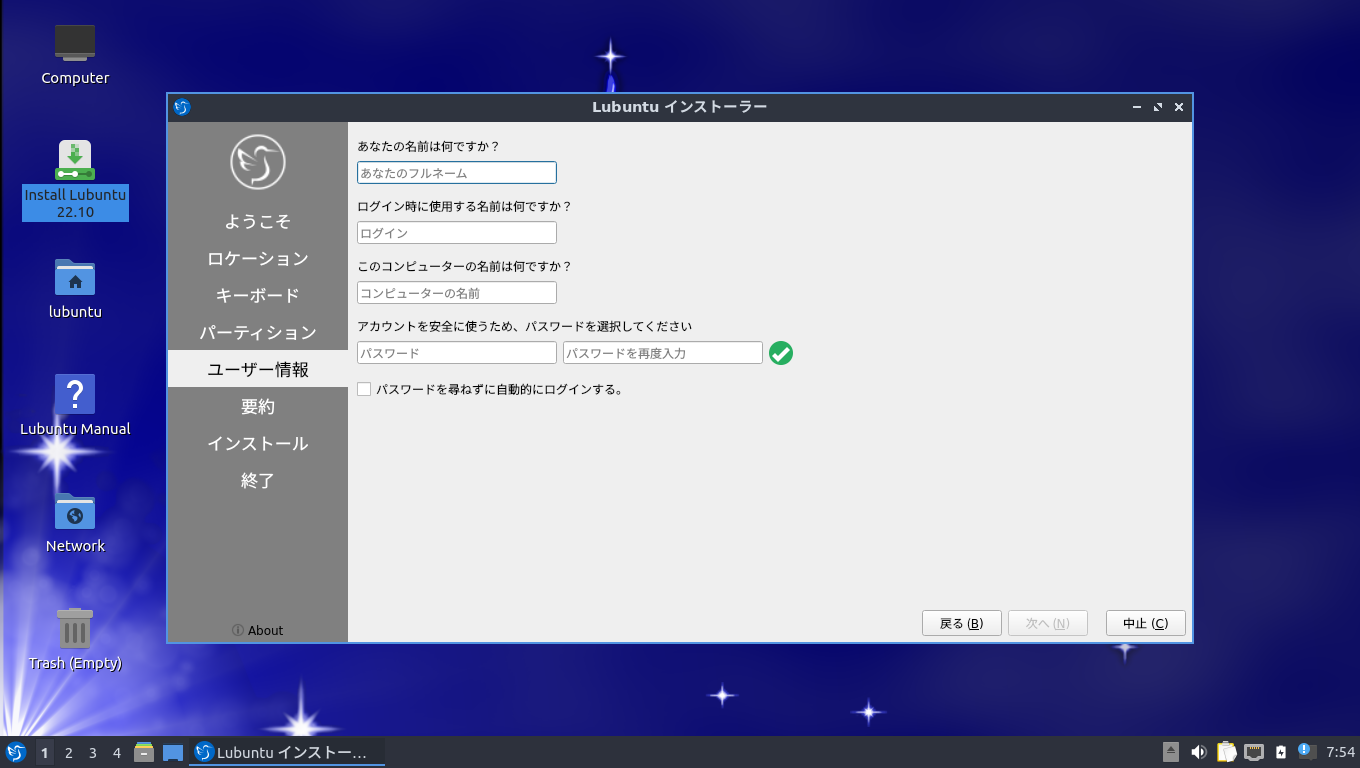Select the 終了 step in sidebar
This screenshot has width=1360, height=768.
[x=258, y=481]
